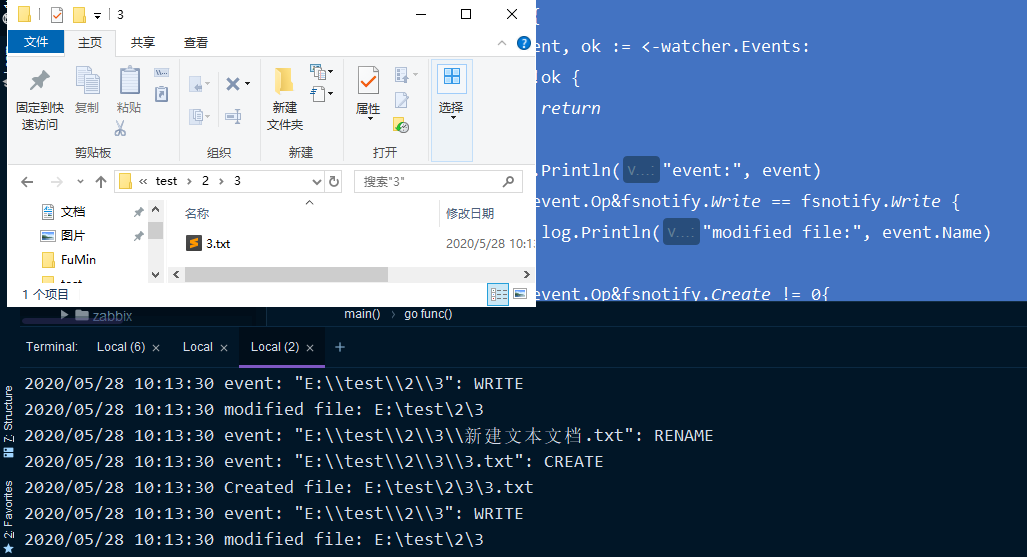Click the scissors Cut icon

tap(120, 128)
